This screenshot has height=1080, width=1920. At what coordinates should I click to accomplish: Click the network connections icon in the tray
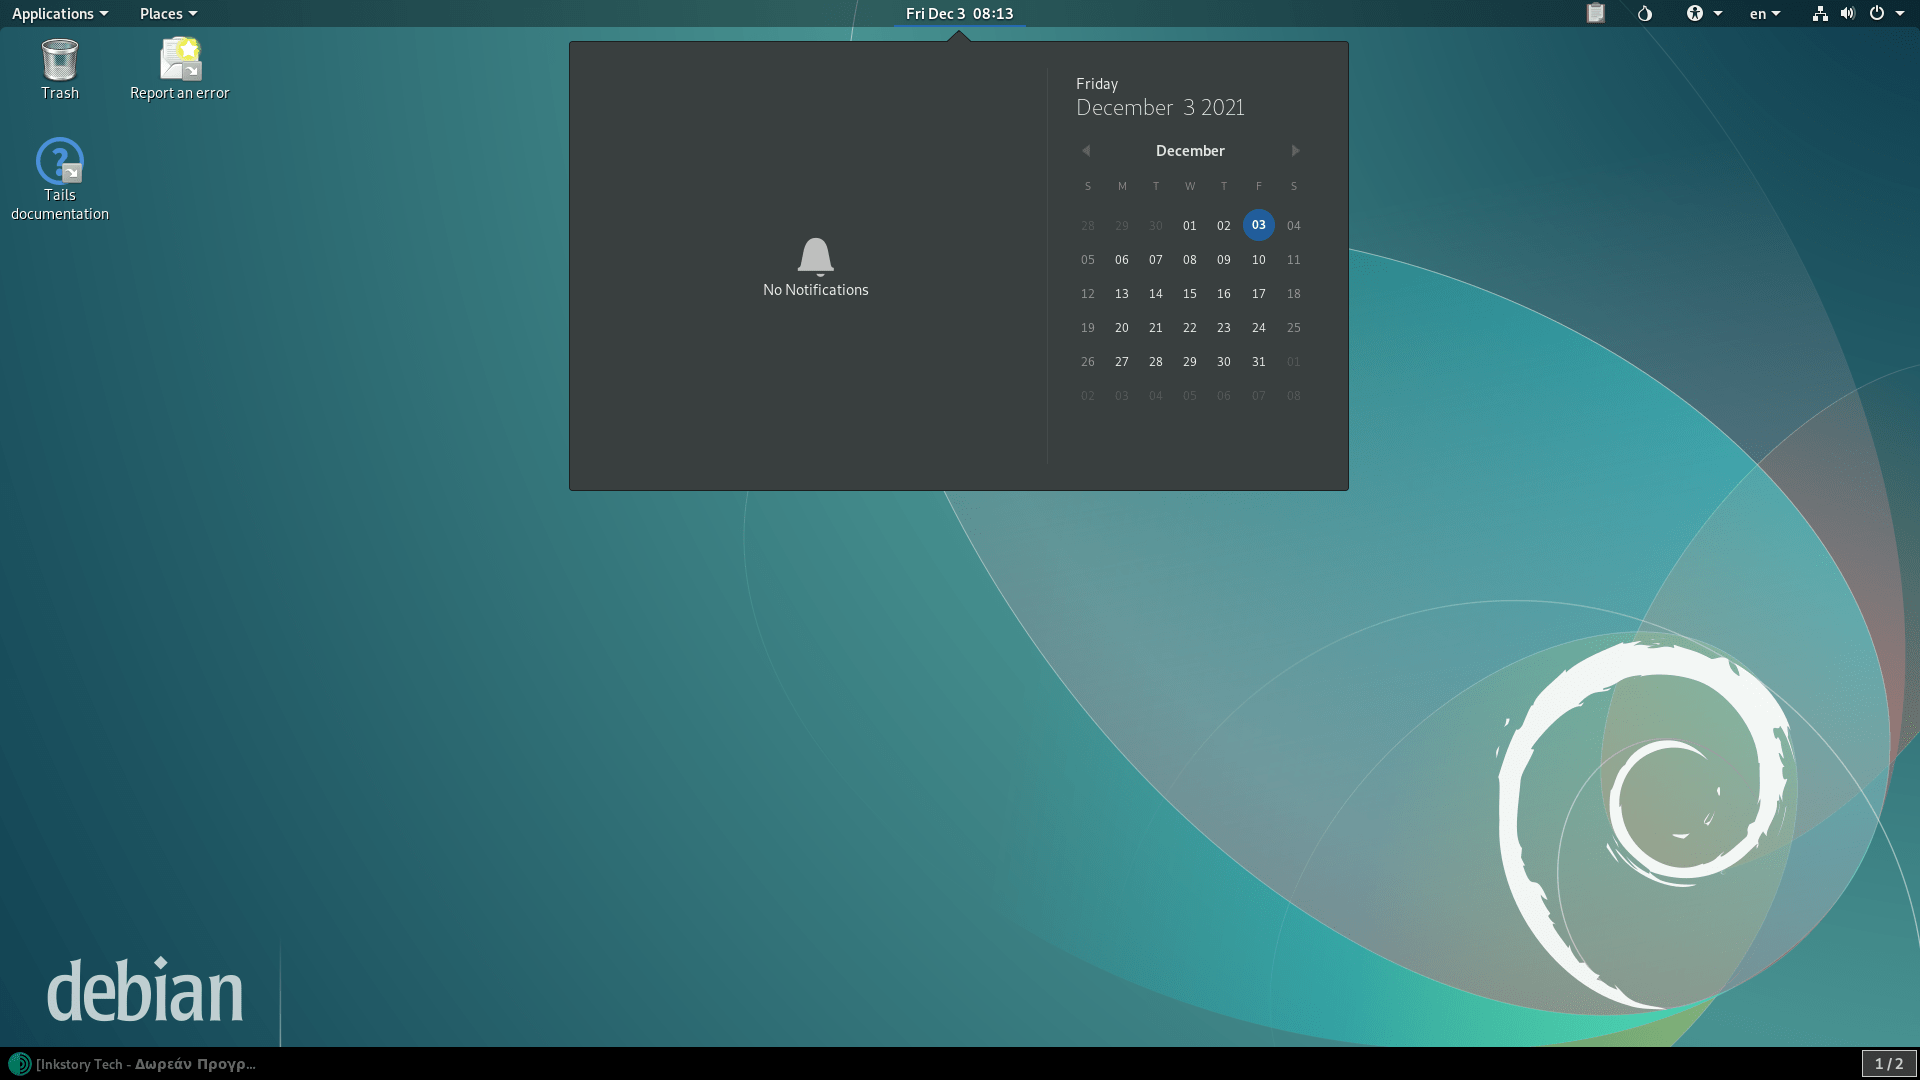[x=1819, y=14]
